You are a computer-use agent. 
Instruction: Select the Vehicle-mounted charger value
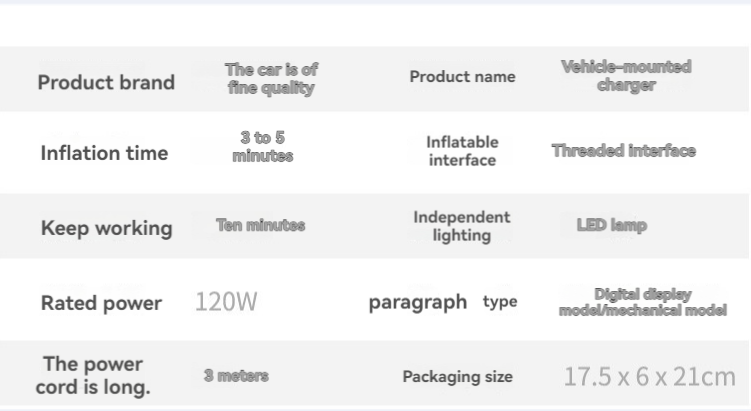(x=626, y=76)
